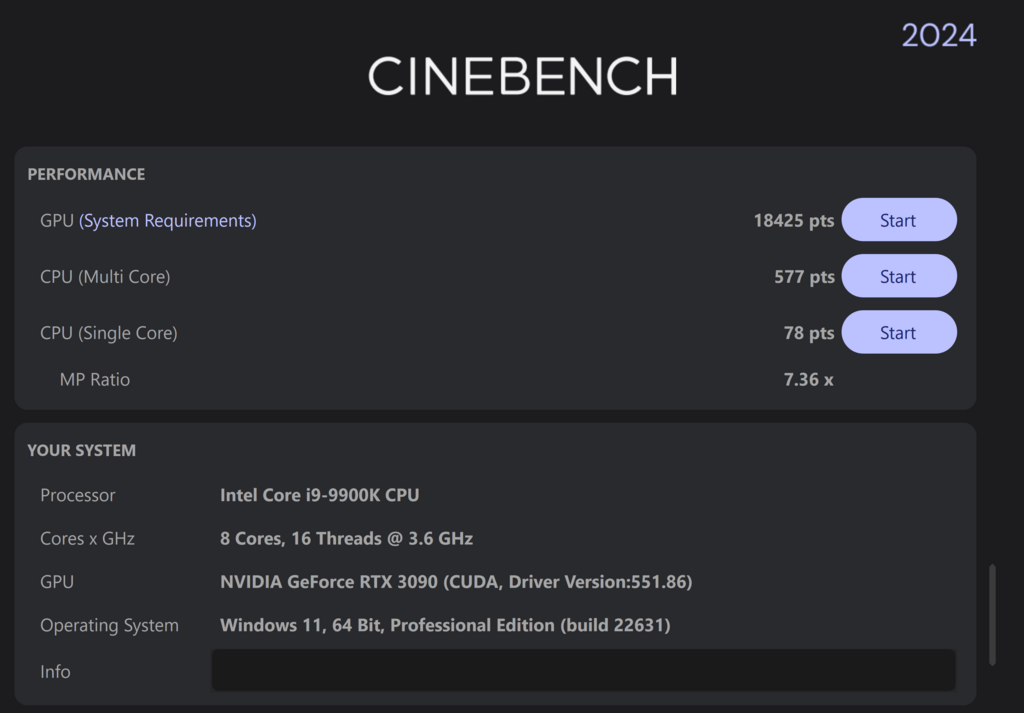Click the vertical scrollbar thumb
Viewport: 1024px width, 713px height.
click(992, 615)
